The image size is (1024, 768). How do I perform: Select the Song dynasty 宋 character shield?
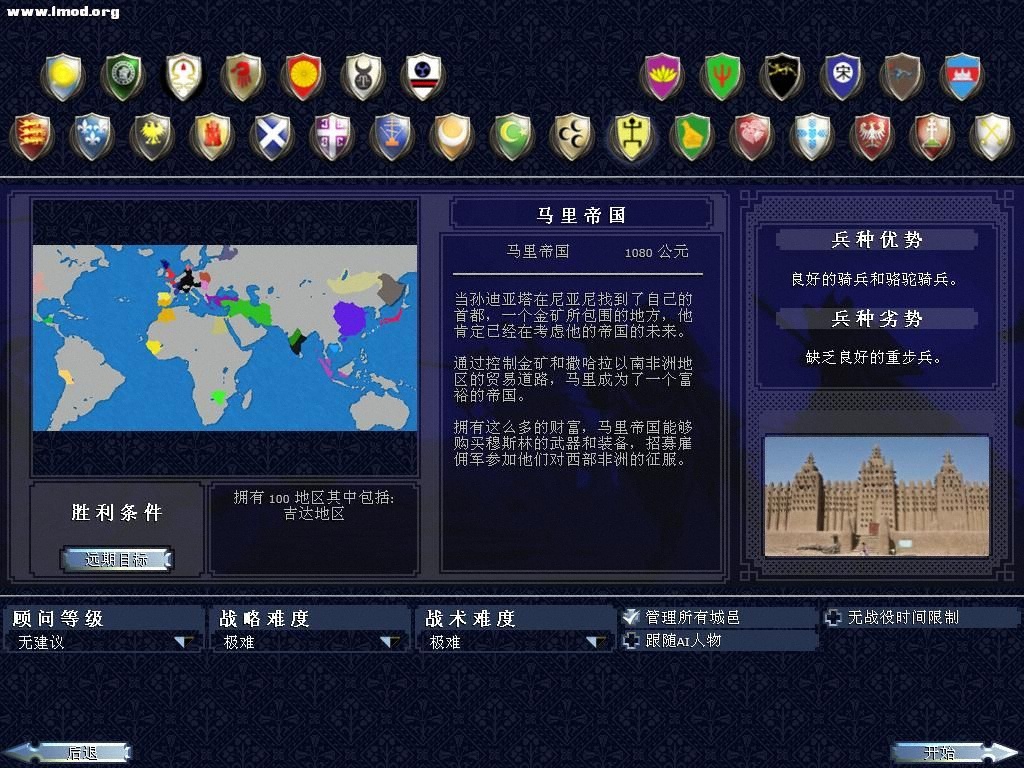click(841, 76)
